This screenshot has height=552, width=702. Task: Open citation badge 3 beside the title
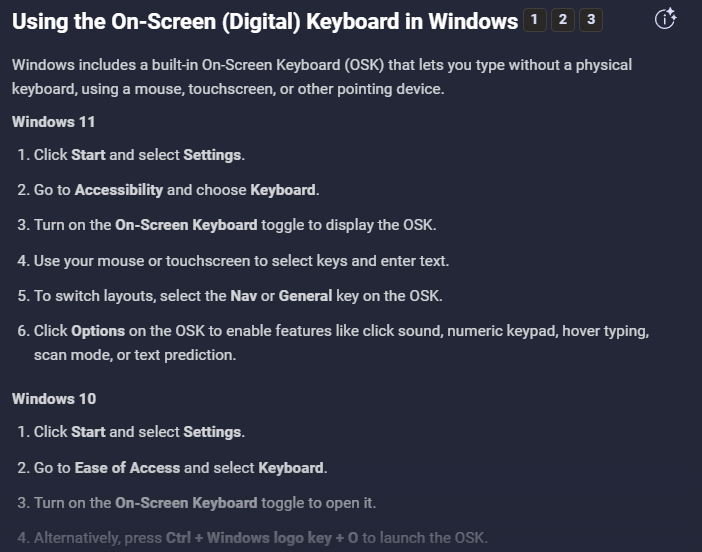click(591, 20)
